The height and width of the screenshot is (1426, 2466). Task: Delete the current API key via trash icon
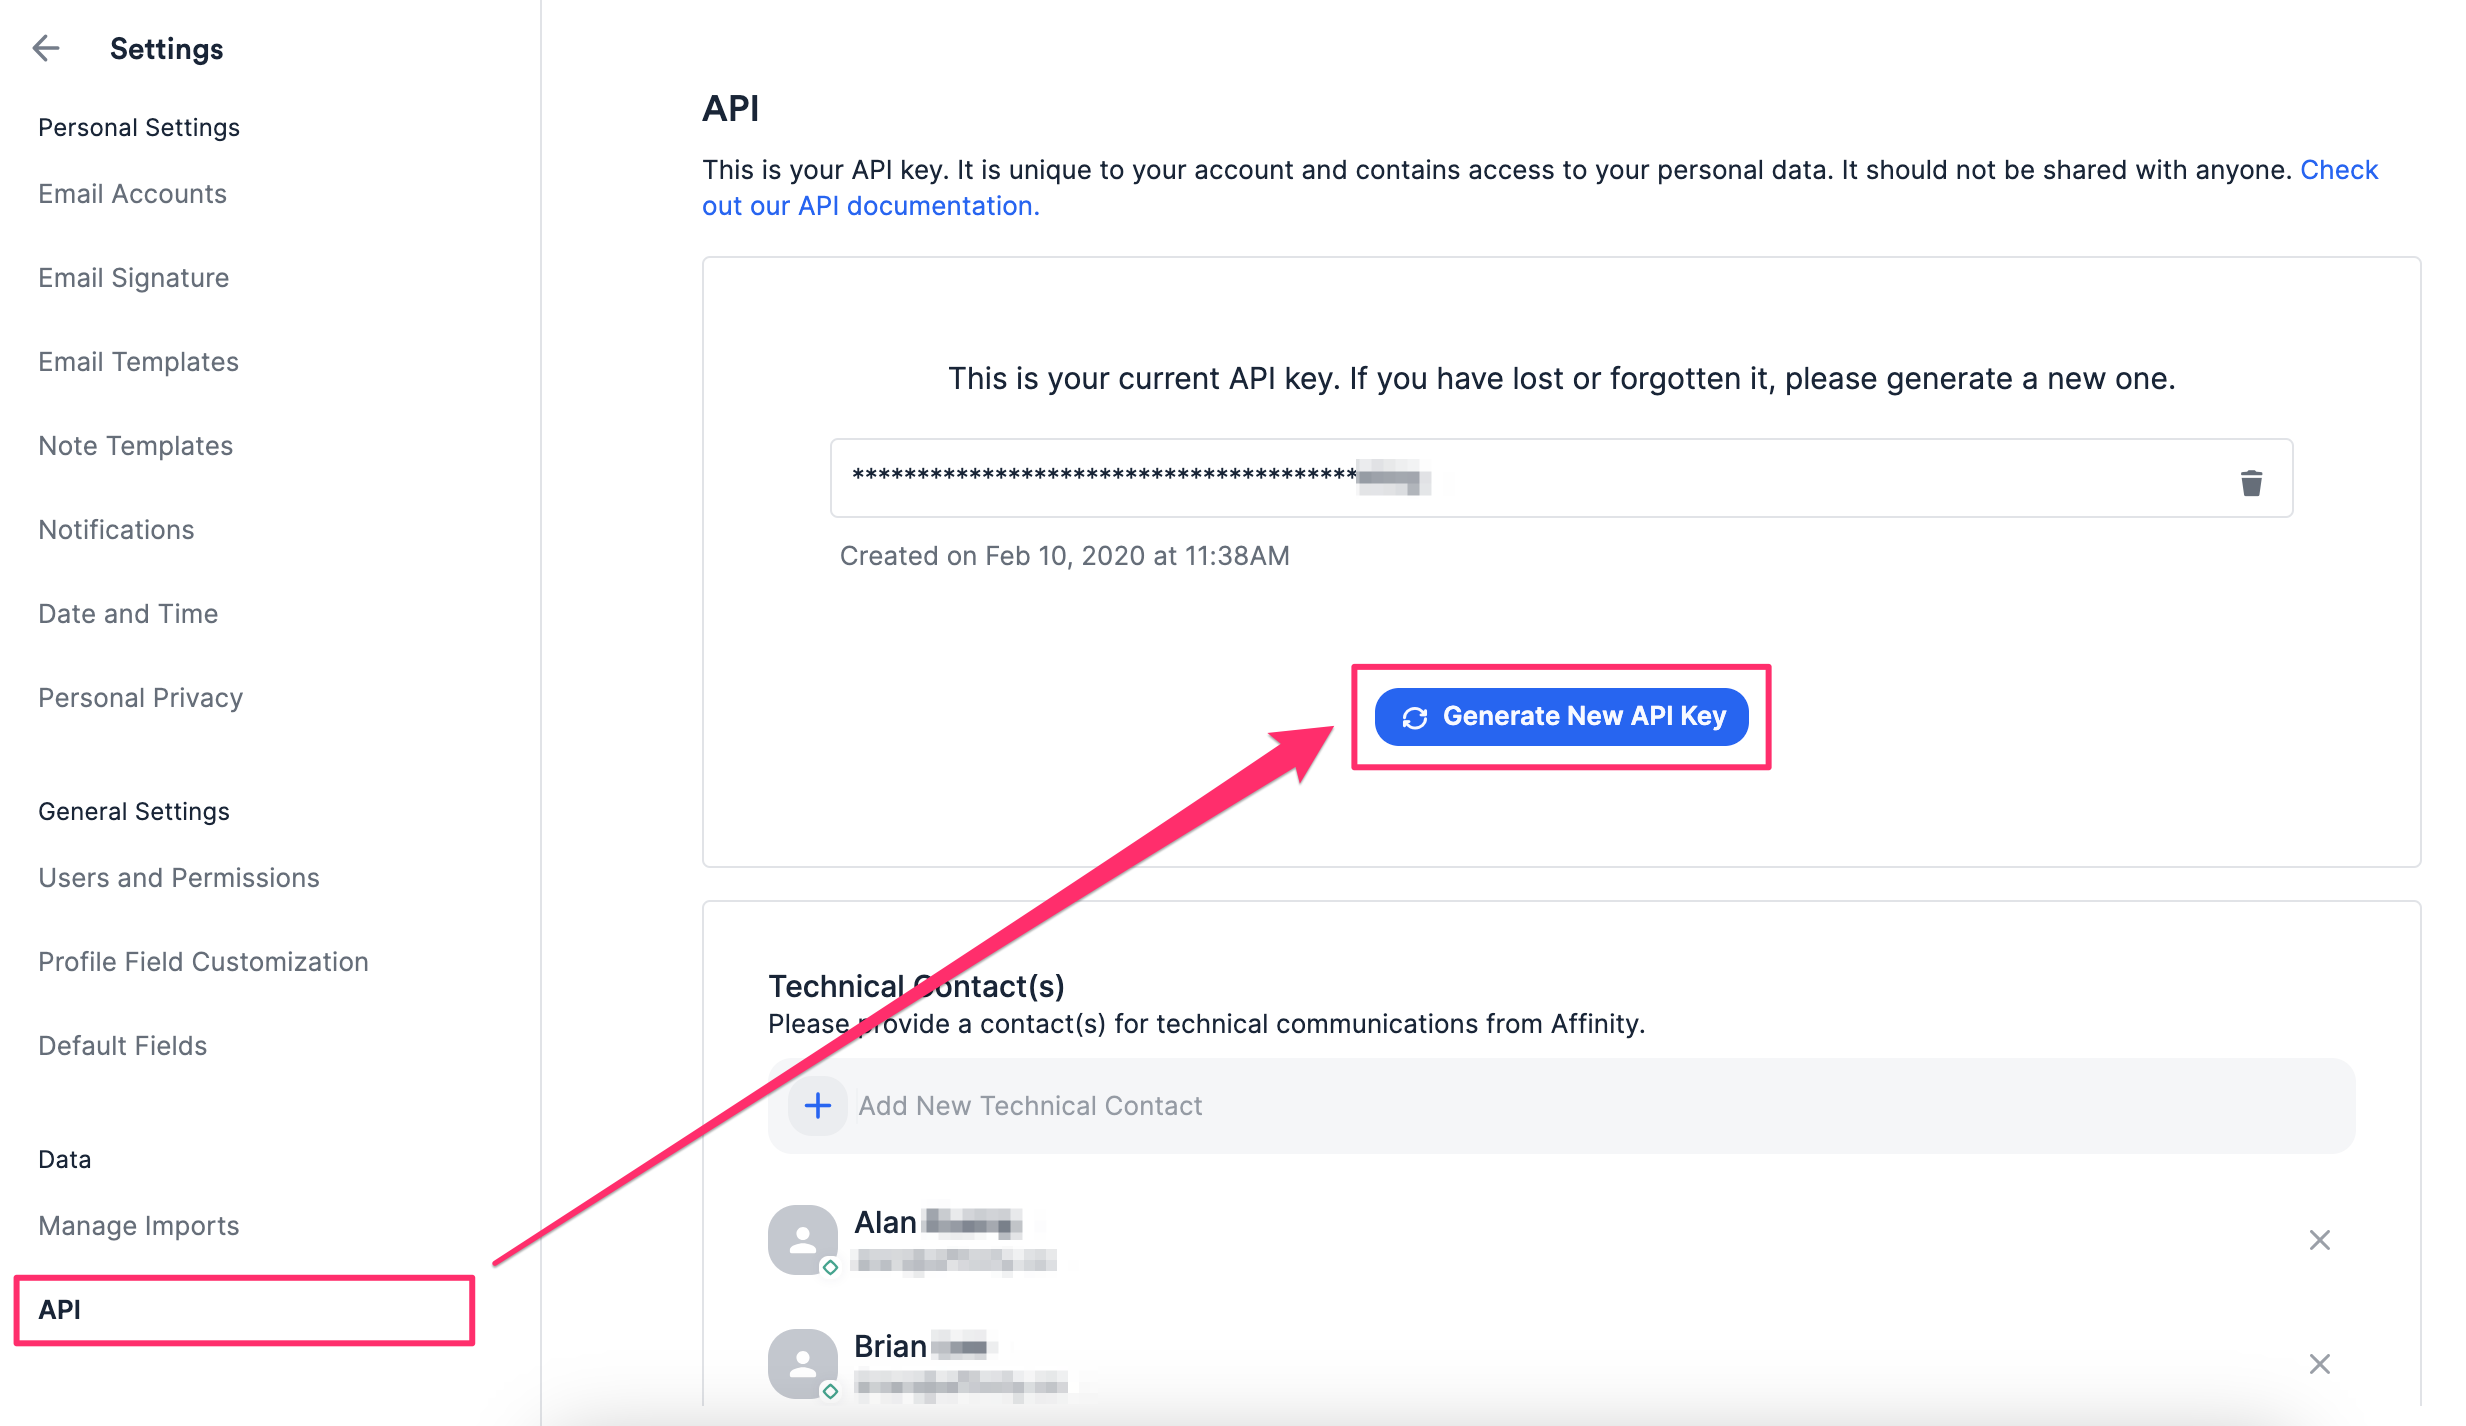(2251, 482)
